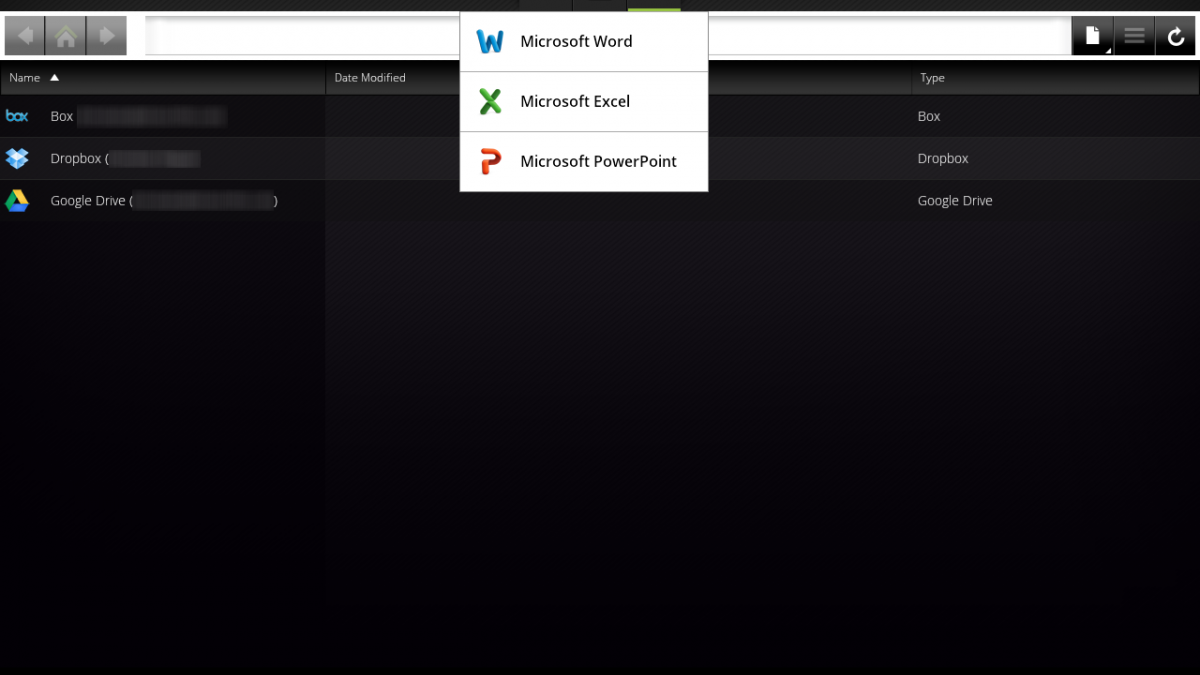Open the list view menu icon
The width and height of the screenshot is (1200, 675).
click(x=1134, y=37)
